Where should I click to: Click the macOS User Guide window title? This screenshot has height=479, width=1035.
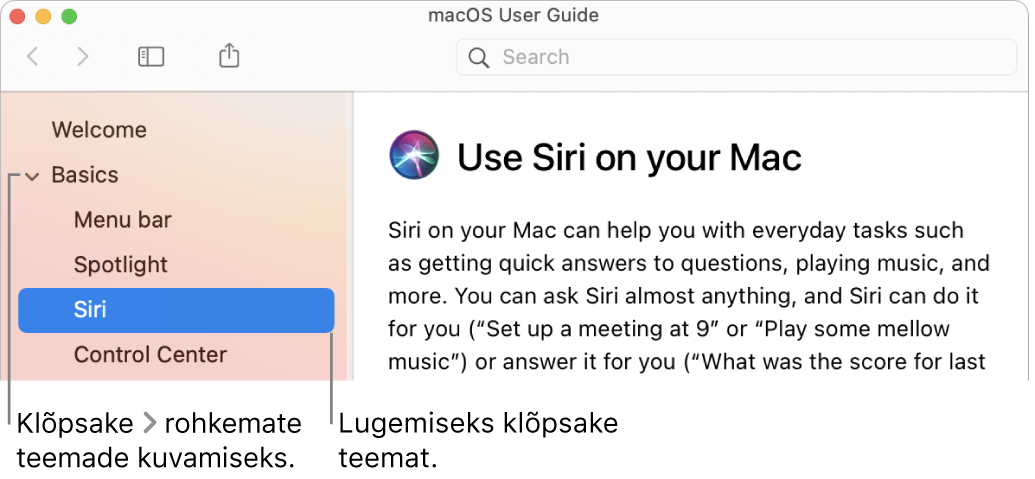(x=513, y=16)
